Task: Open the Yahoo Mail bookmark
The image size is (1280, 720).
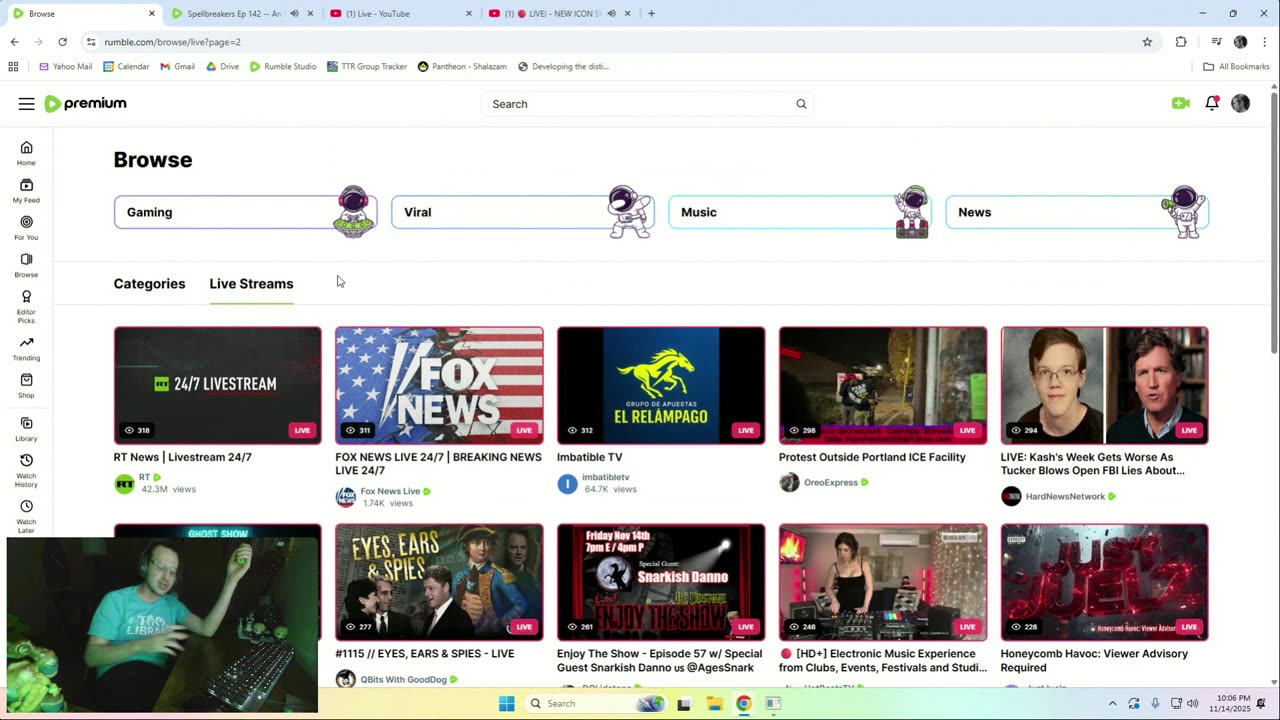Action: coord(66,67)
